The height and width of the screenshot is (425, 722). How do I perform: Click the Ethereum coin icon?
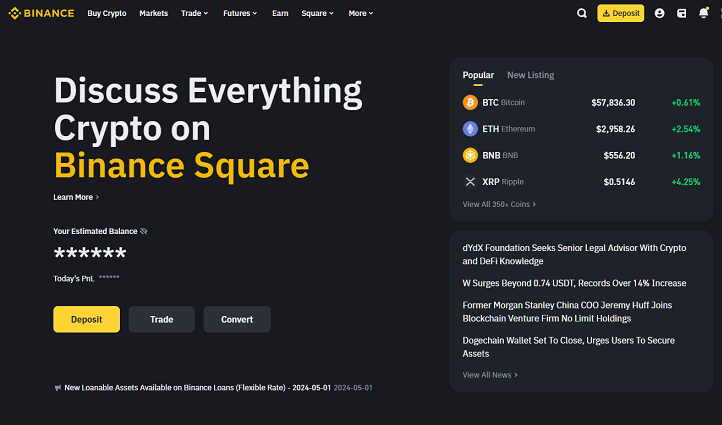click(x=470, y=129)
